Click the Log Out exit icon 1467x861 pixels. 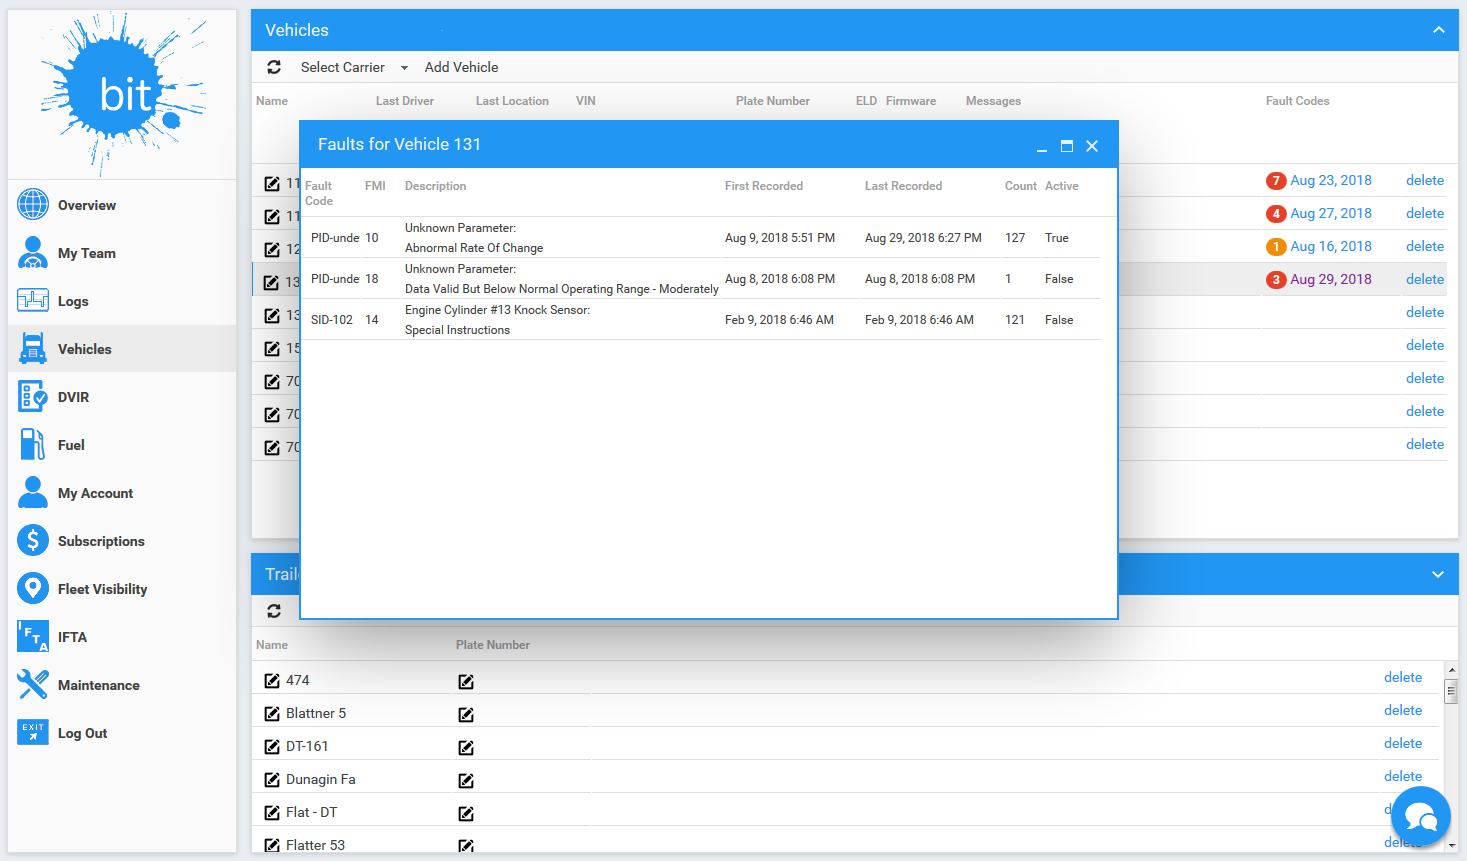(33, 732)
